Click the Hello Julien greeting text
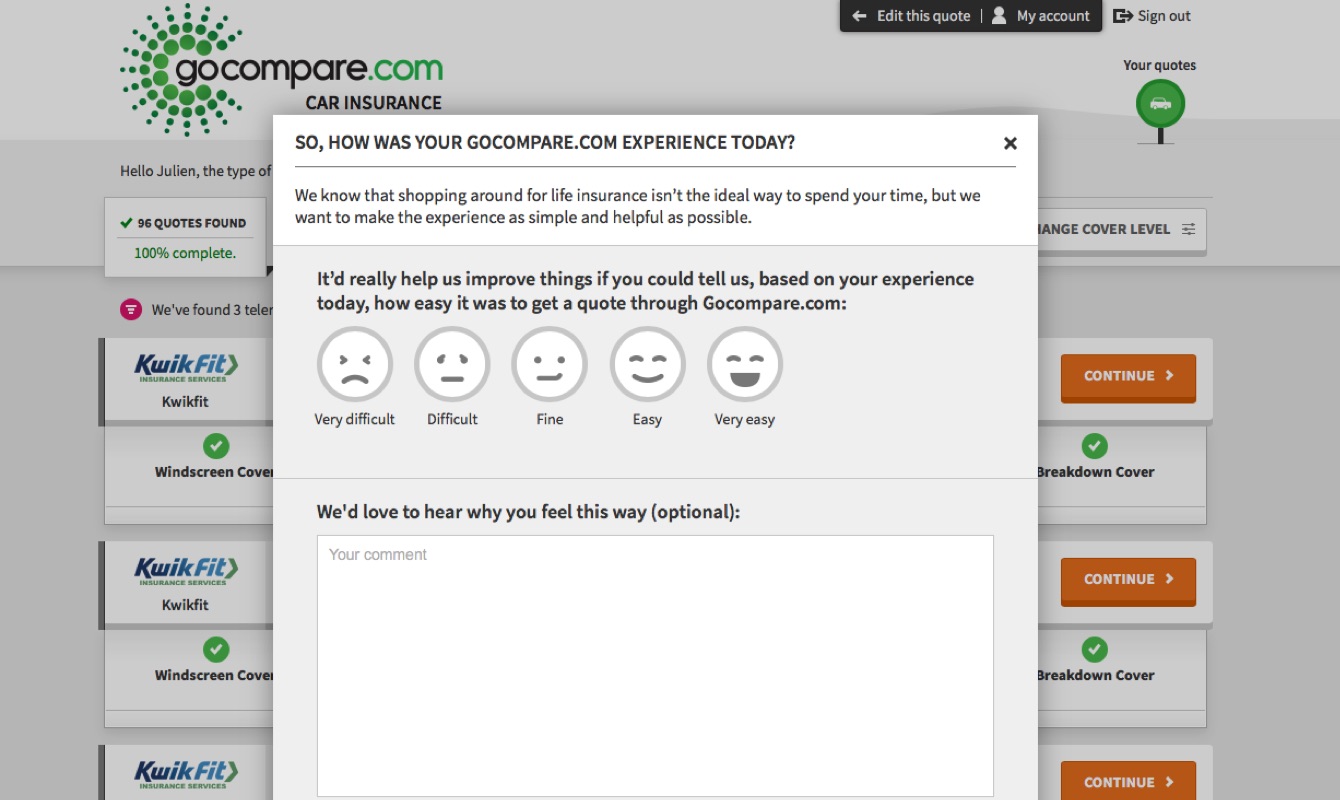 coord(195,171)
